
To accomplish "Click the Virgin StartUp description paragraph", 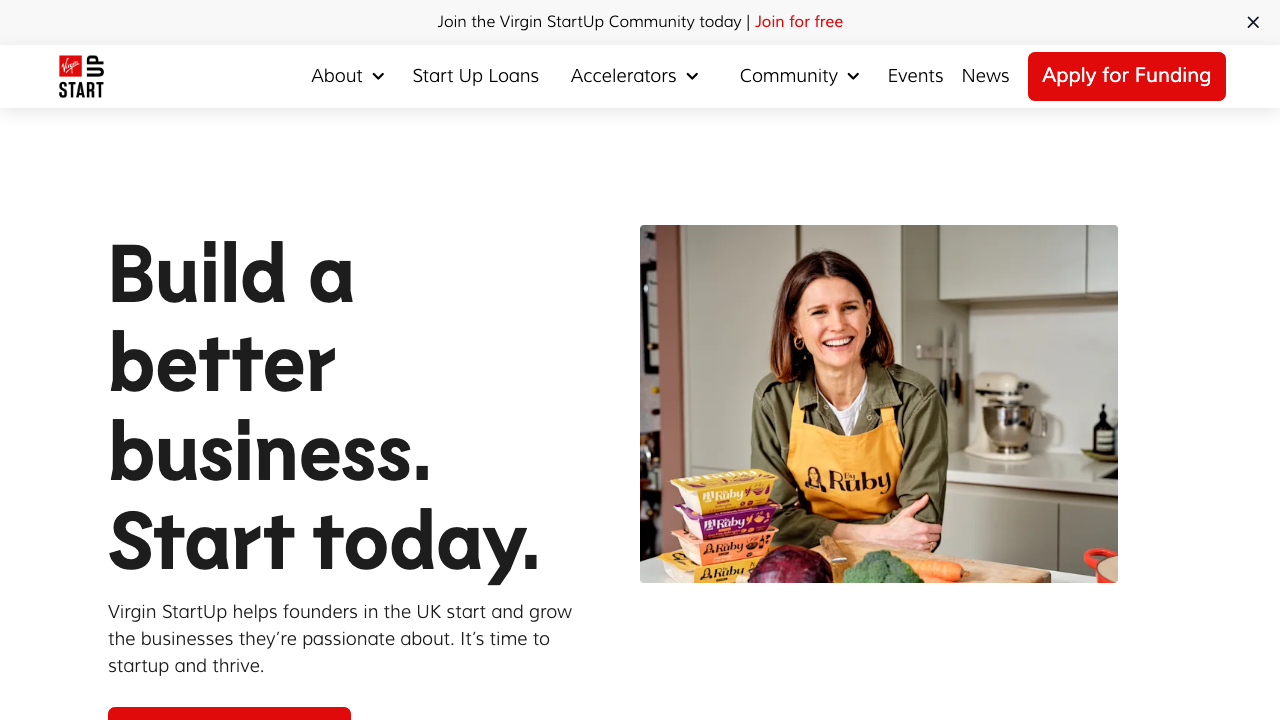I will tap(341, 638).
